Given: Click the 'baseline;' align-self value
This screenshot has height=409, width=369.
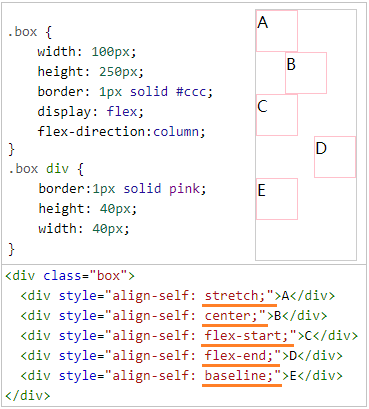Looking at the screenshot, I should pyautogui.click(x=239, y=376).
